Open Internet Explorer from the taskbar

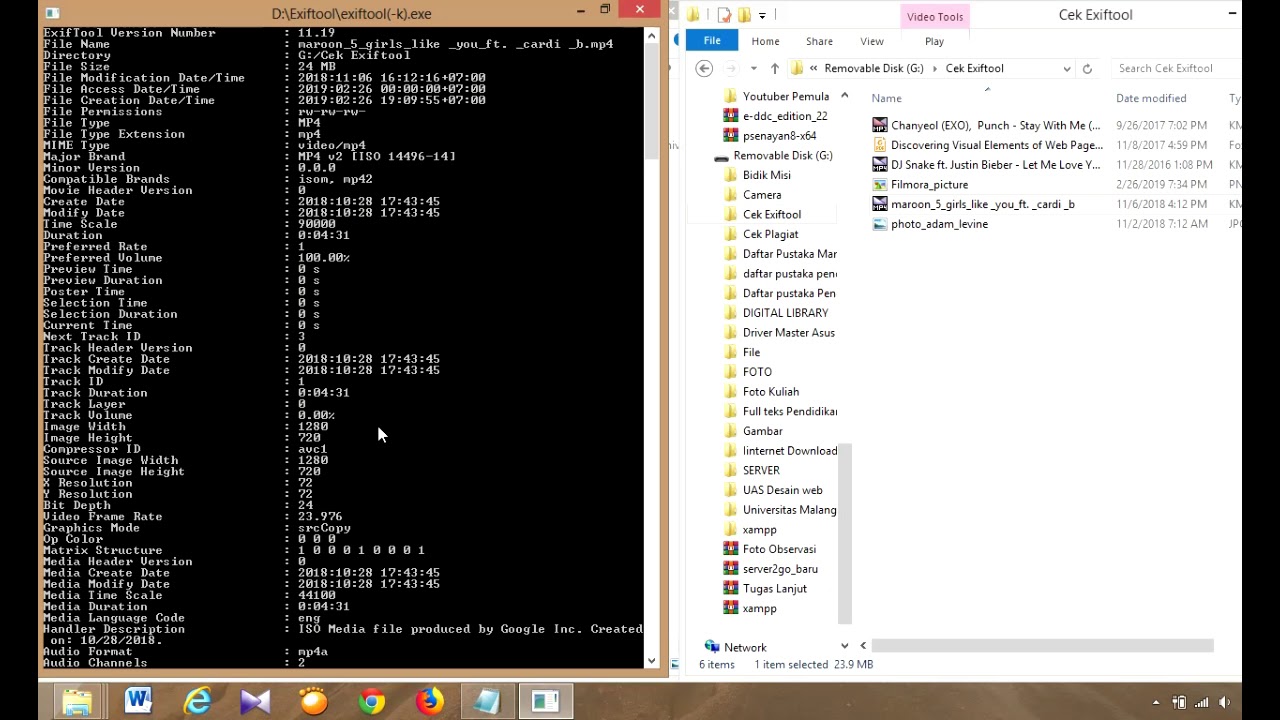(197, 702)
